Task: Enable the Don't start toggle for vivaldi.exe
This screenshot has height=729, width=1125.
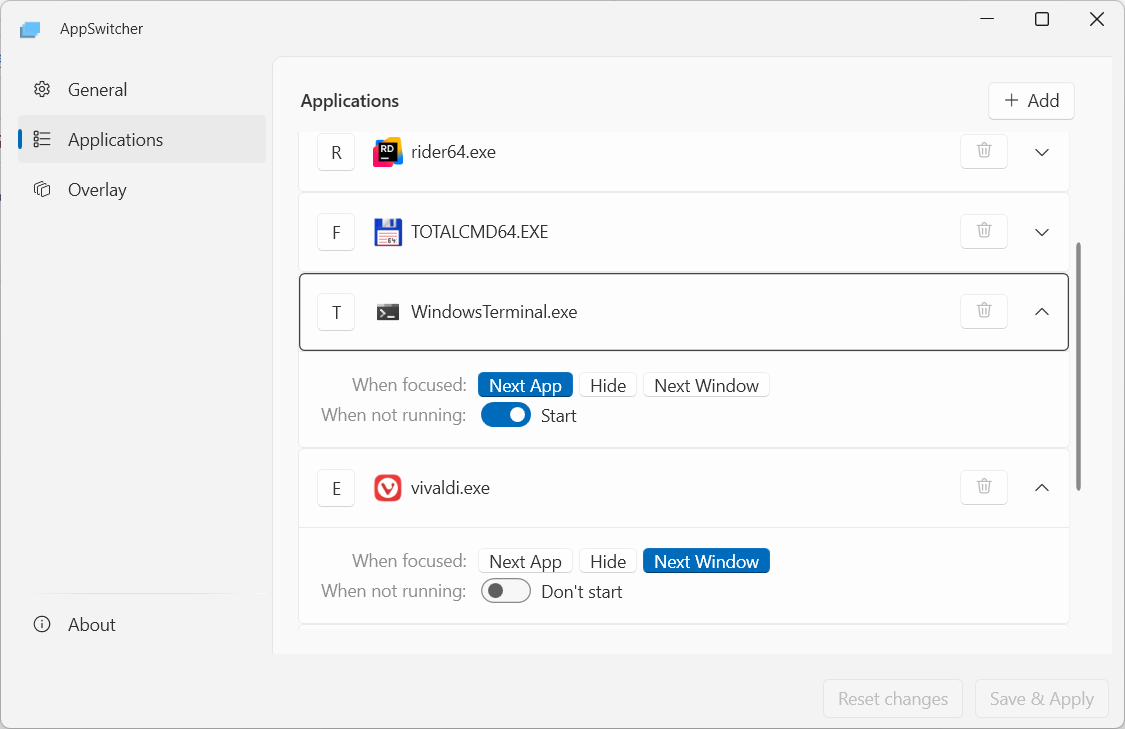Action: click(x=506, y=590)
